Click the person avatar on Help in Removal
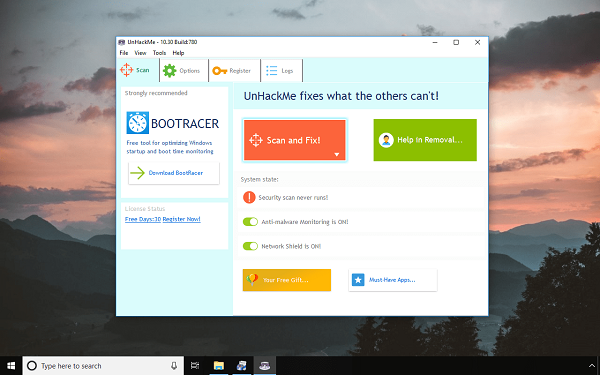The image size is (600, 375). pyautogui.click(x=386, y=140)
